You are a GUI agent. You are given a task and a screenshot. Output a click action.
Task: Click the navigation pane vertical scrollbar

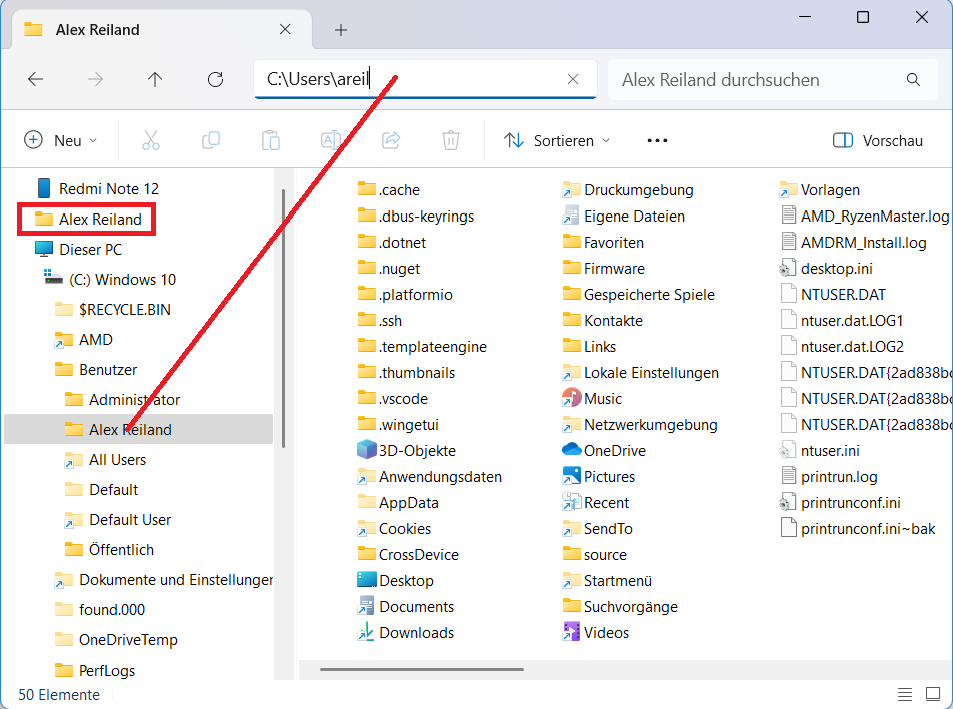tap(283, 318)
